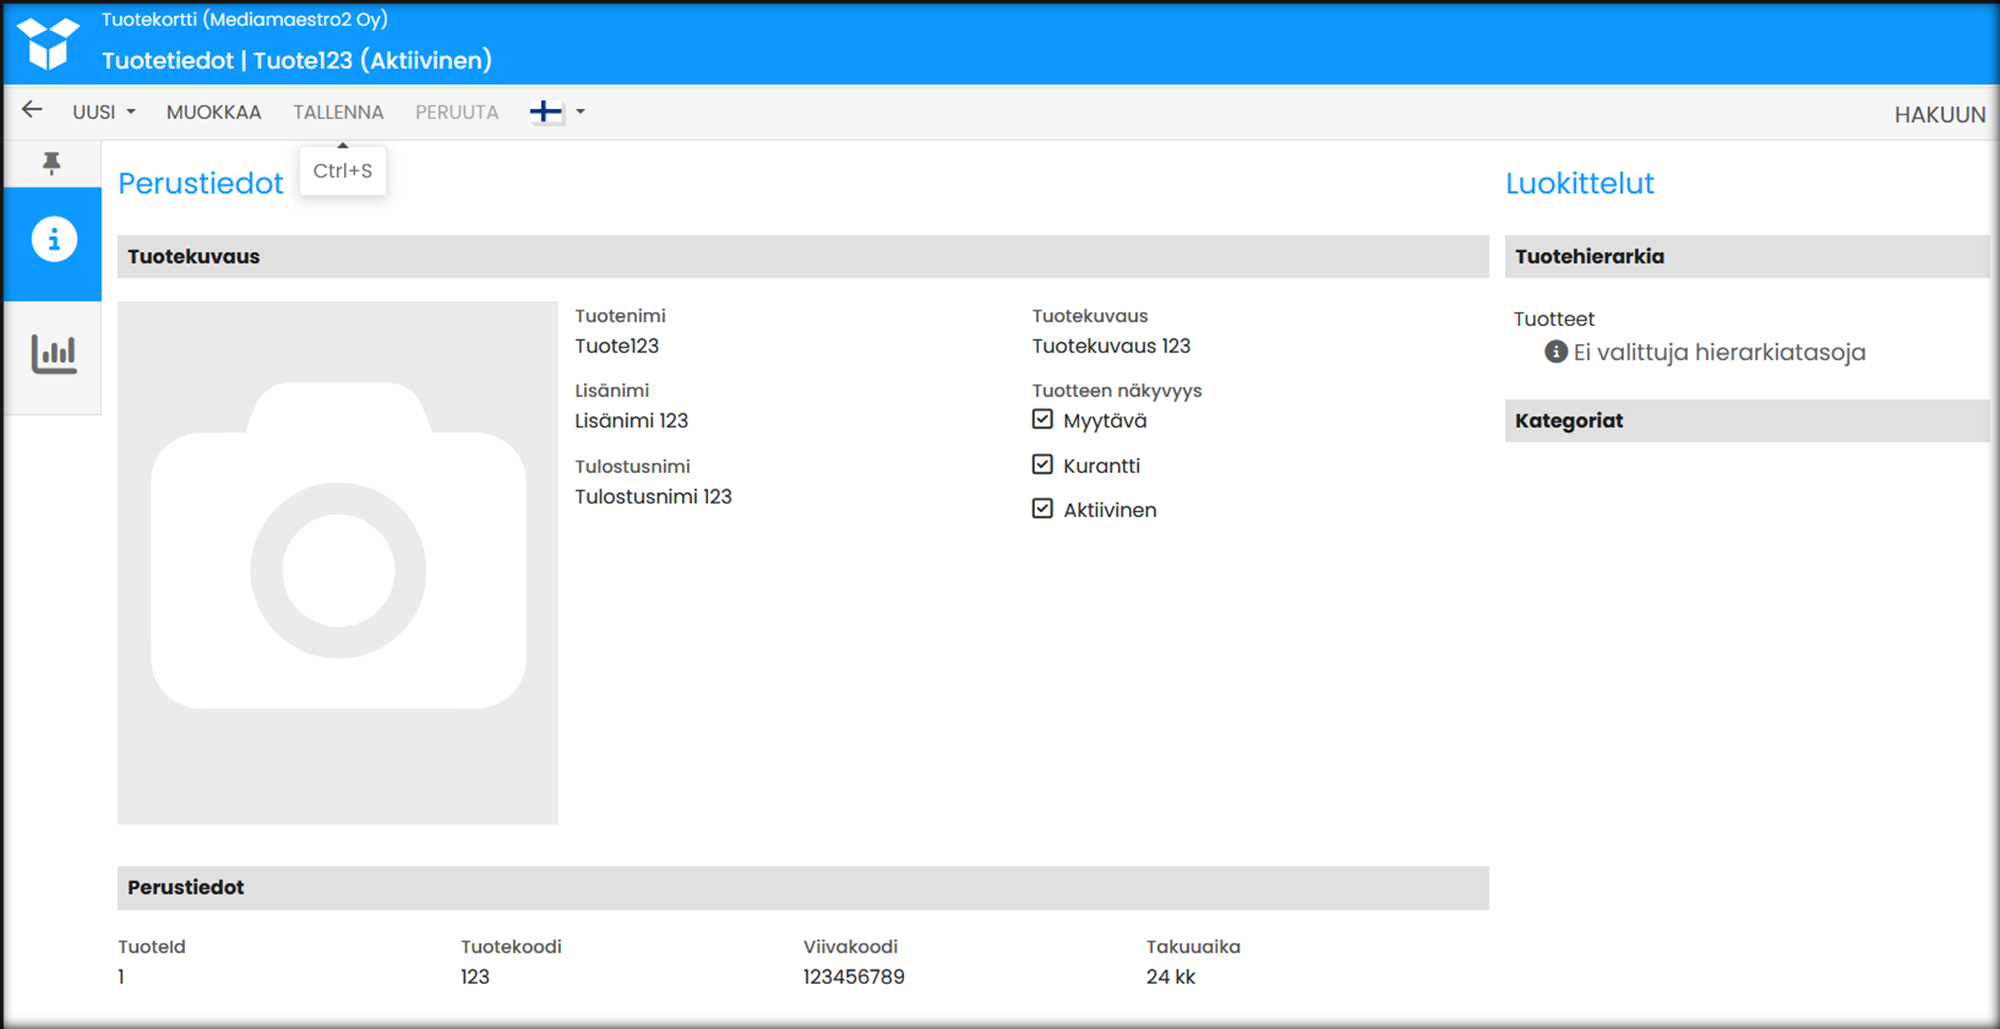Toggle the Myytävä checkbox
This screenshot has width=2000, height=1029.
[x=1043, y=420]
